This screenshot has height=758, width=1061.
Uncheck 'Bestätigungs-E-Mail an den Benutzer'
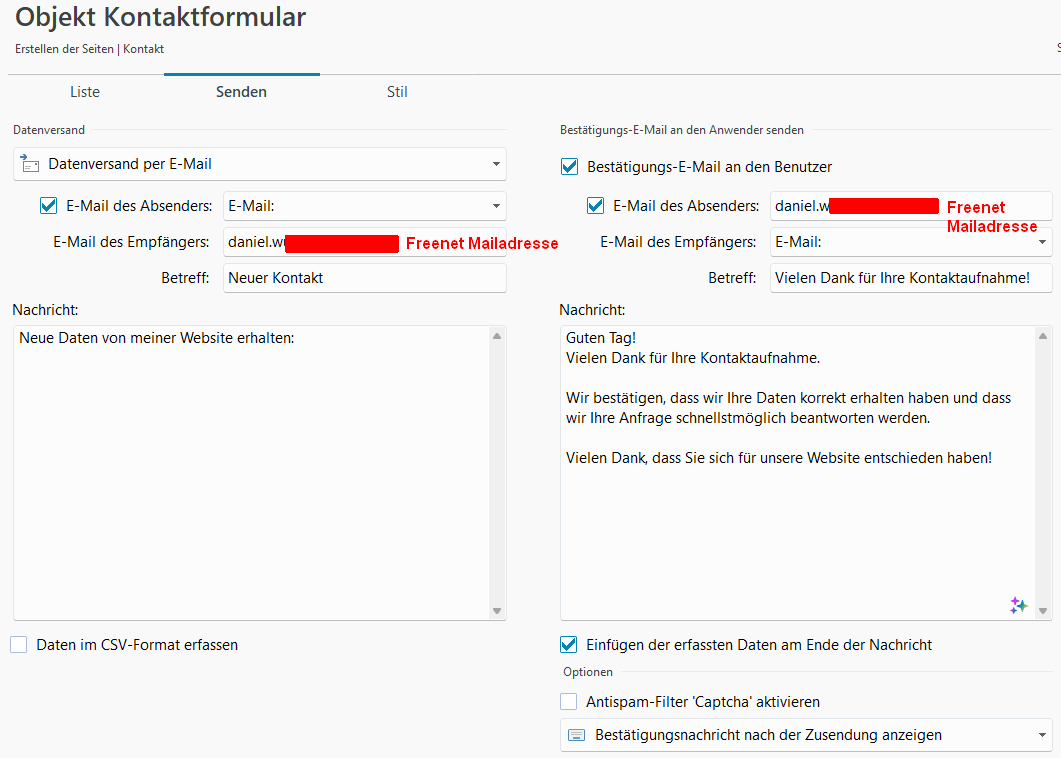(569, 167)
